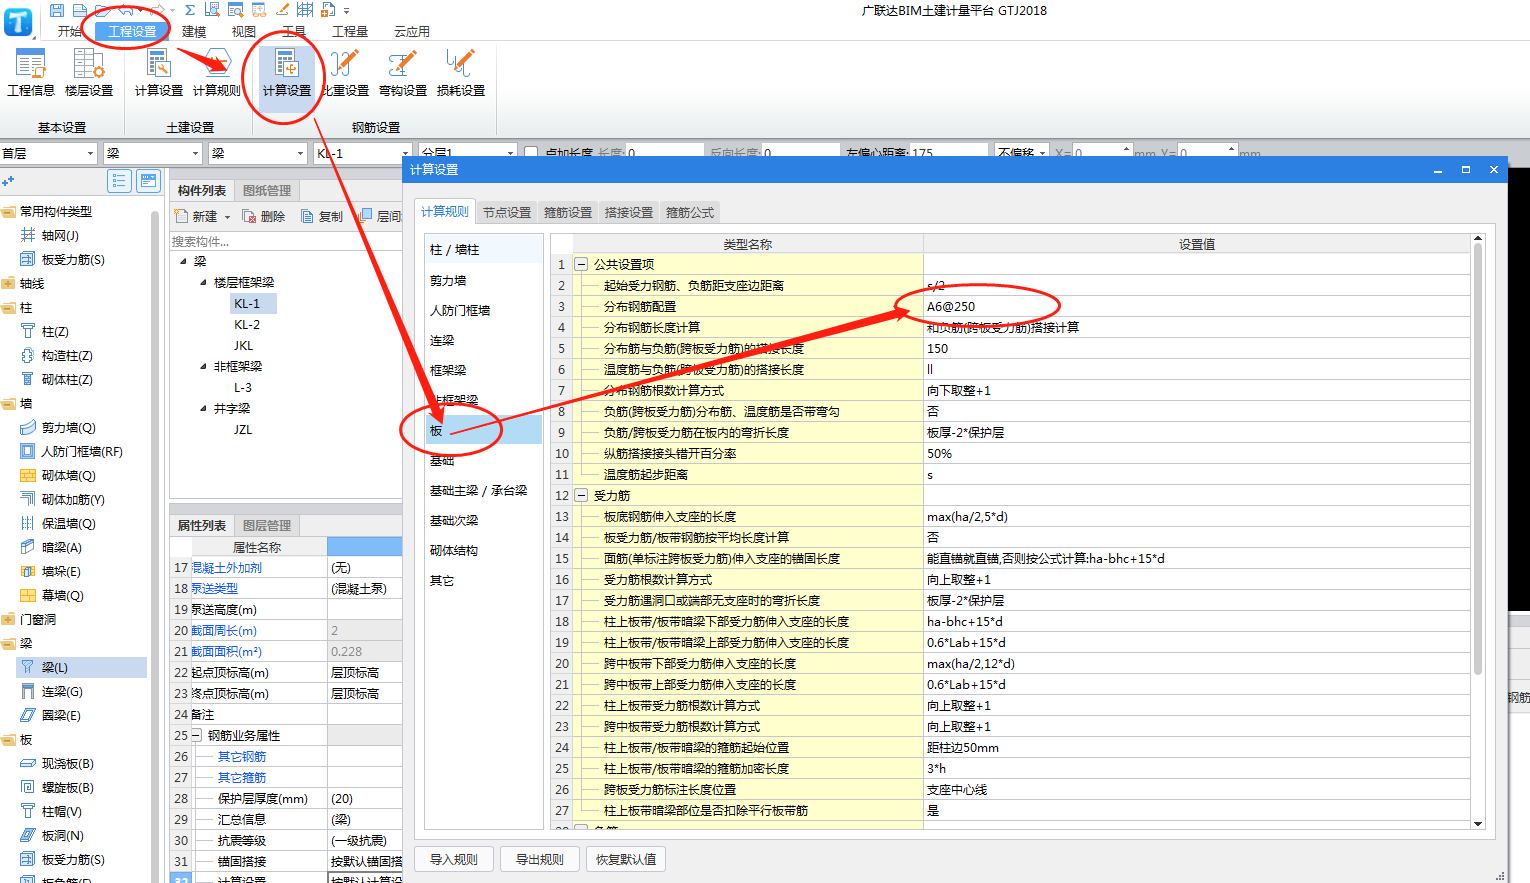Image resolution: width=1530 pixels, height=883 pixels.
Task: Switch to 箍筋公式 tab
Action: click(x=690, y=212)
